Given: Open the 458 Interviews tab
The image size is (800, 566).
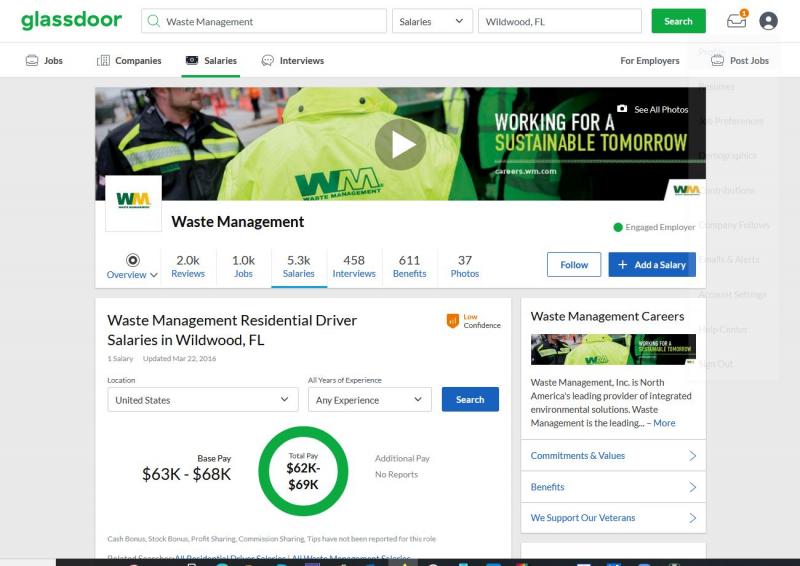Looking at the screenshot, I should [x=354, y=266].
